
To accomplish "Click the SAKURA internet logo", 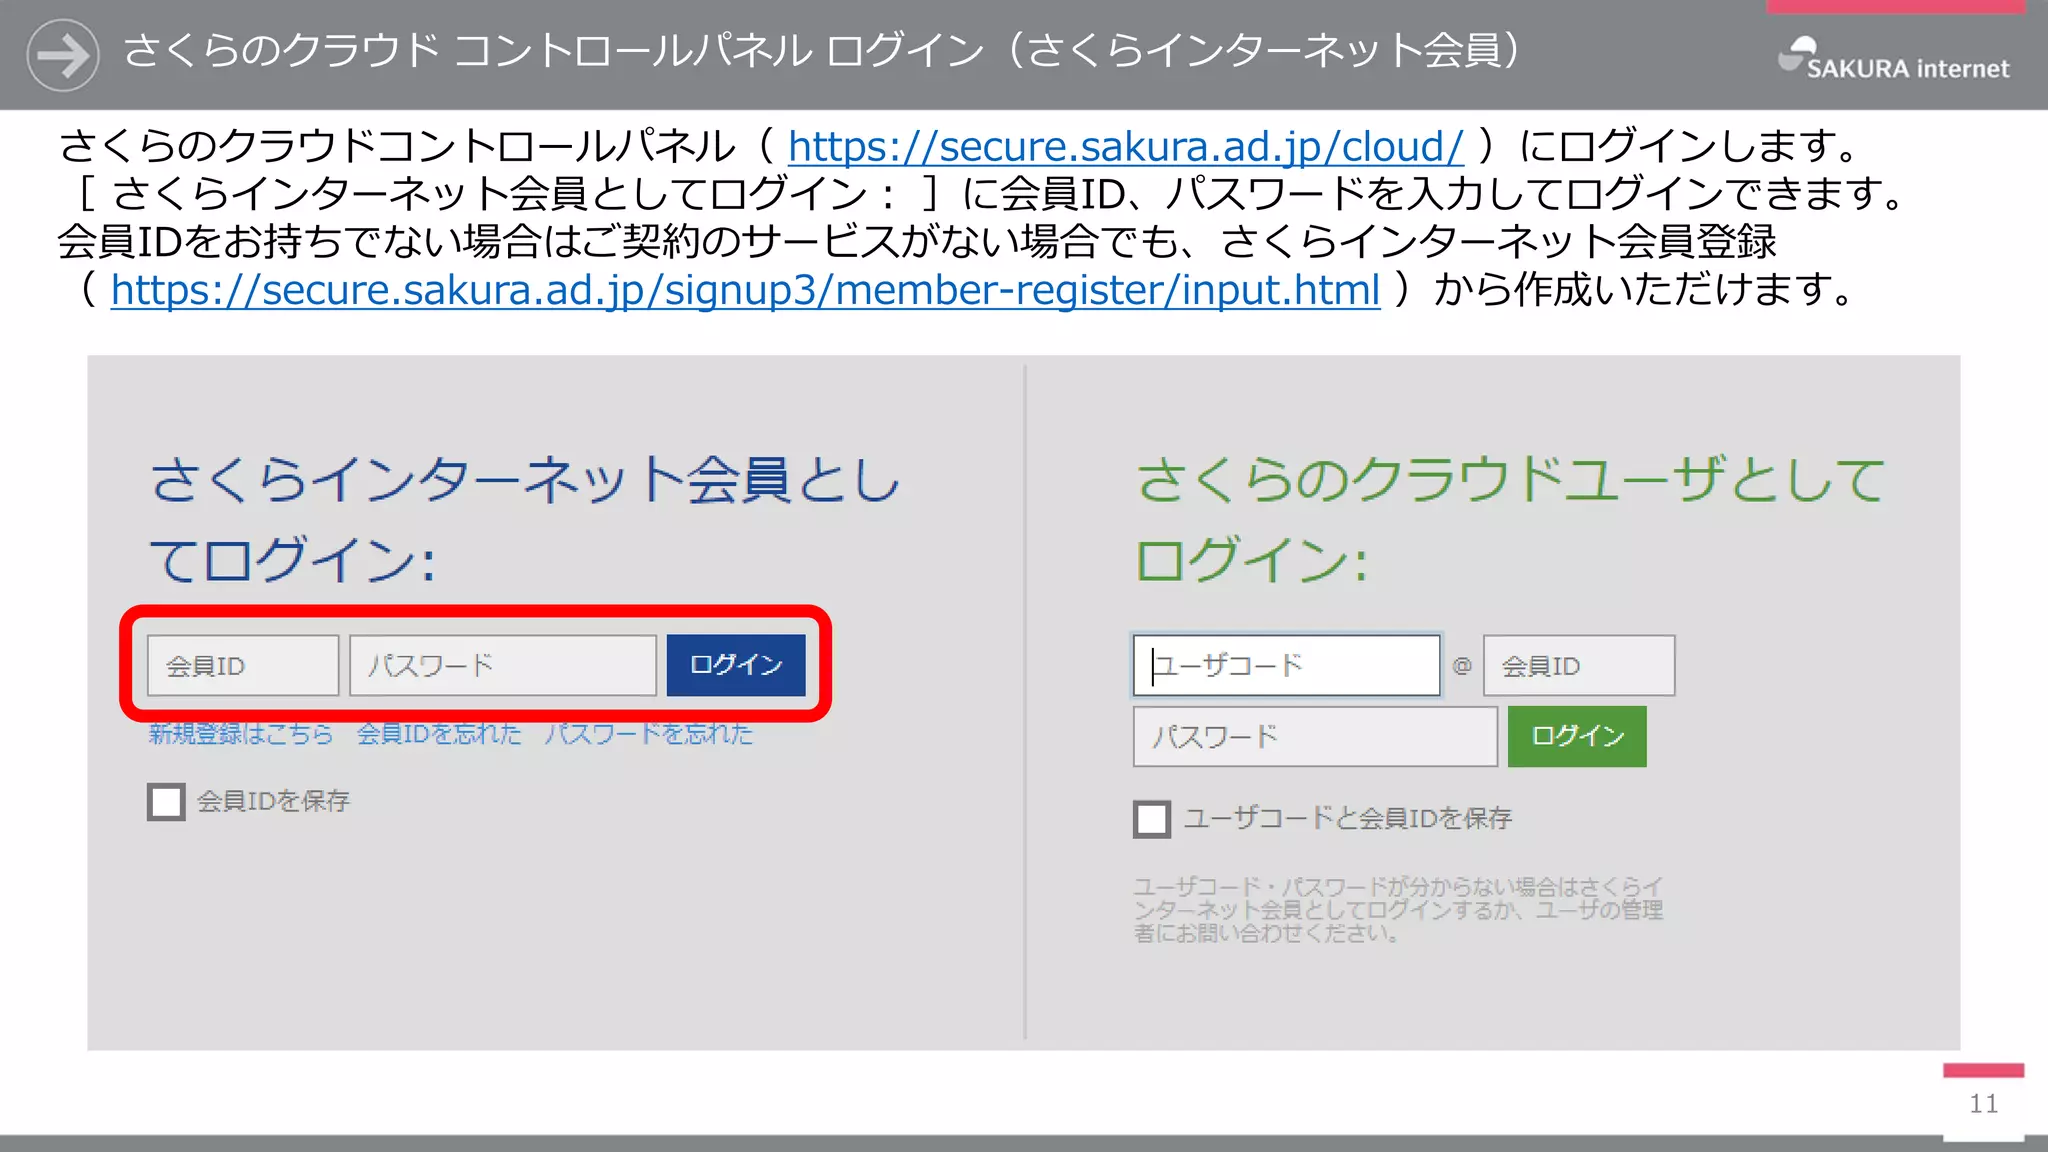I will [x=1893, y=59].
